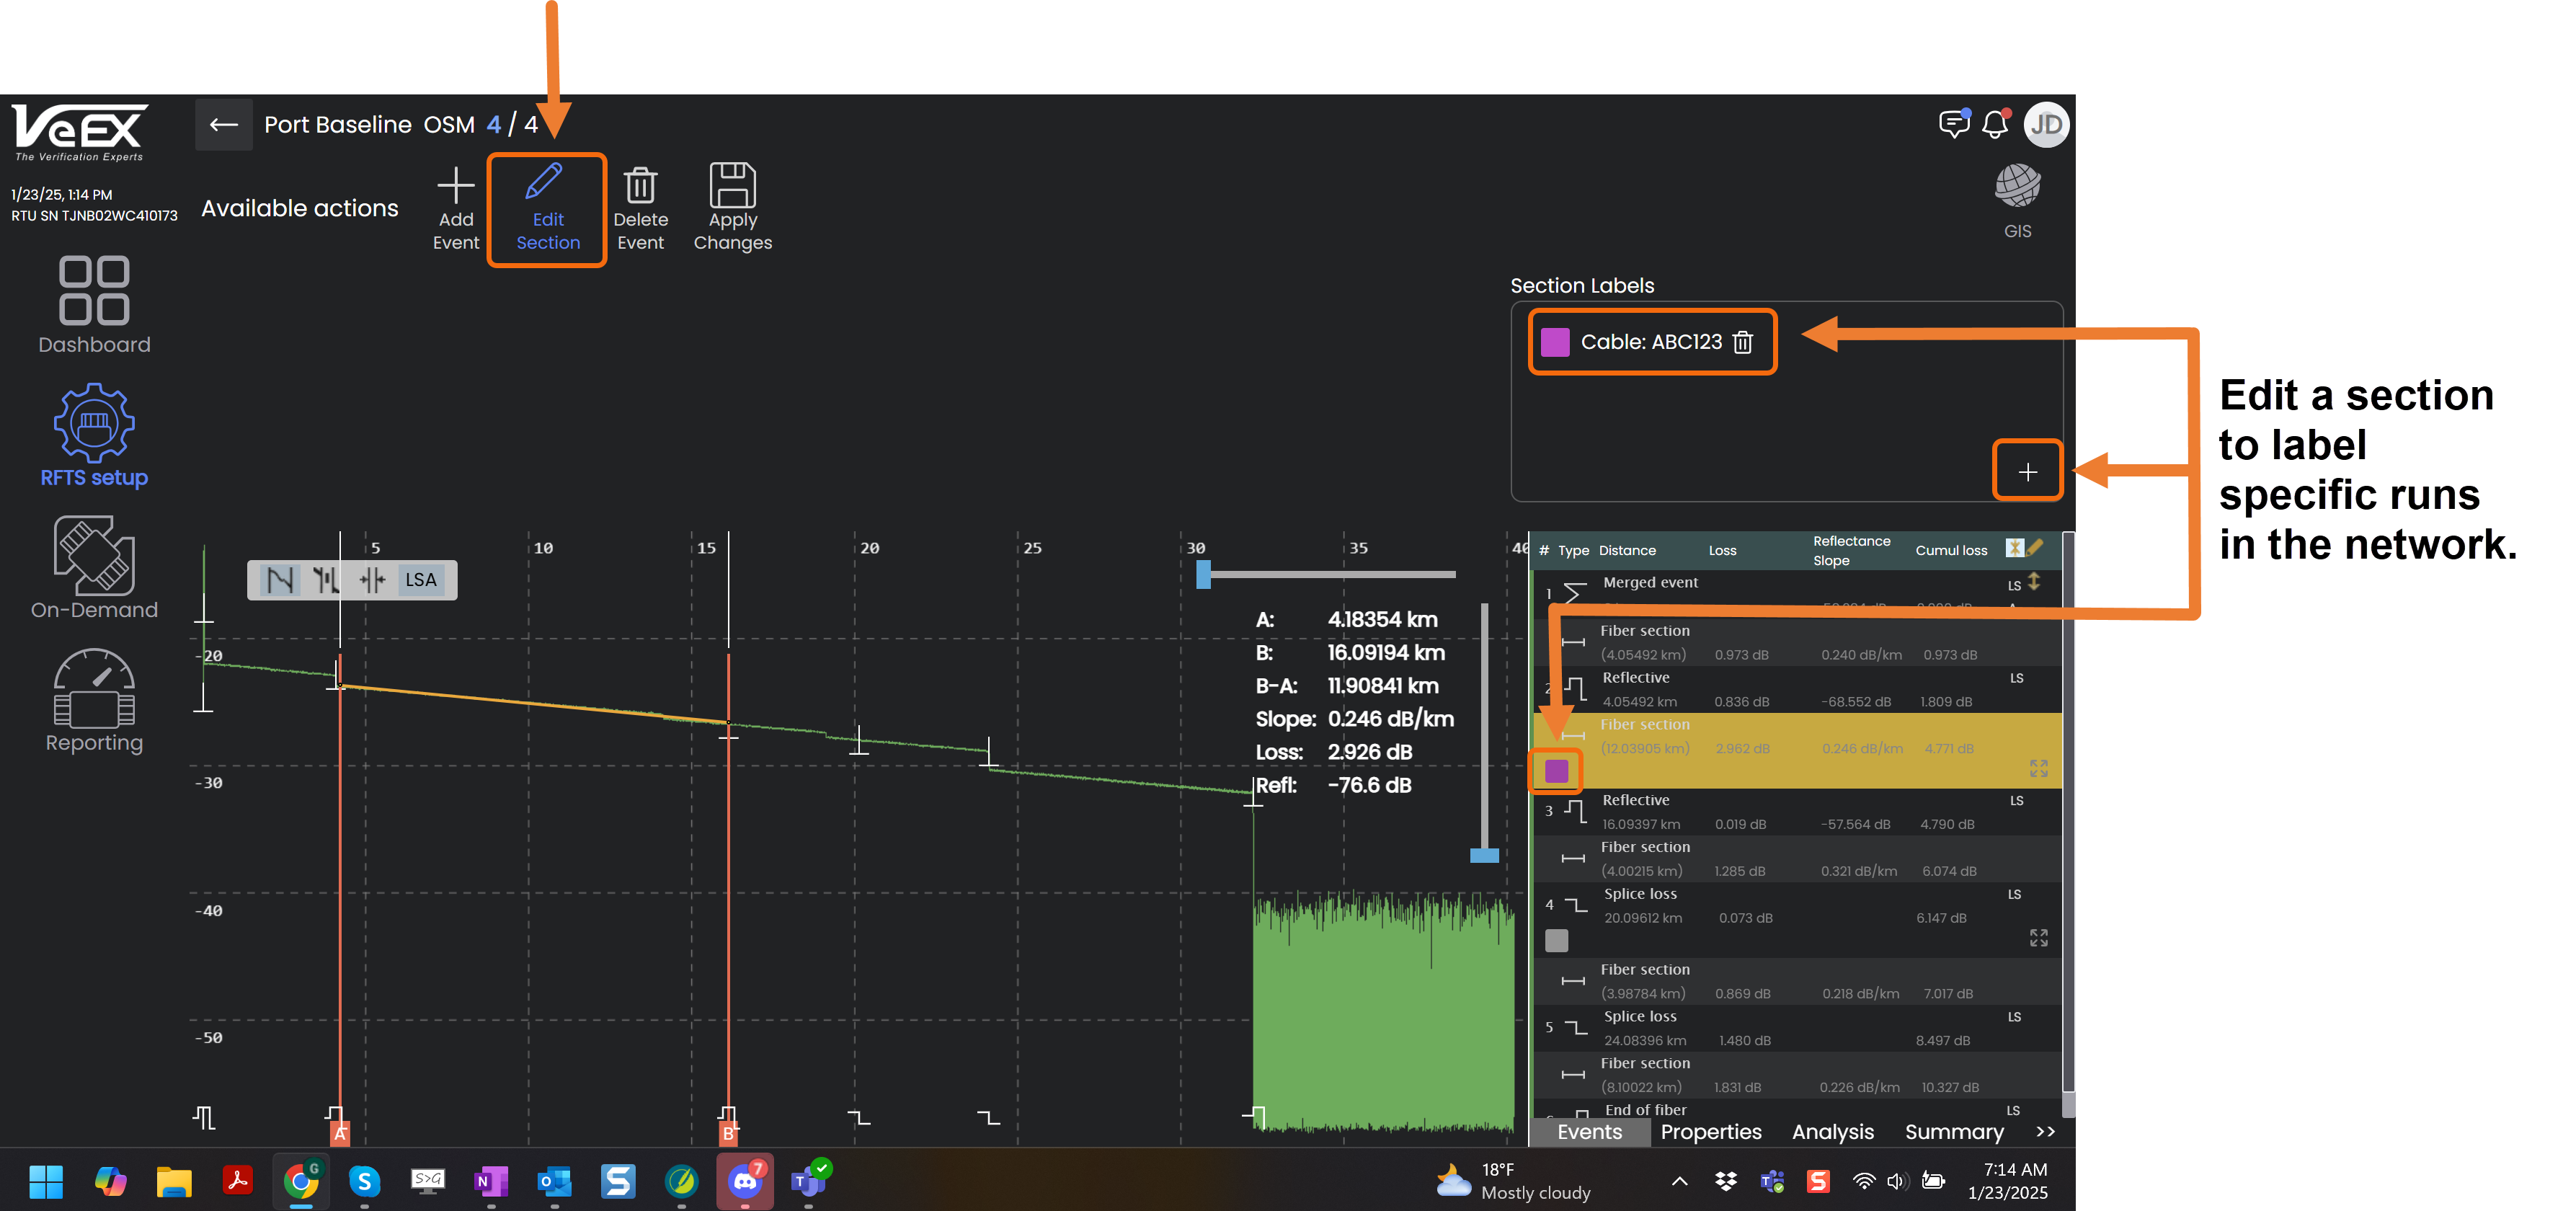Click the Add Event plus icon

pyautogui.click(x=455, y=185)
